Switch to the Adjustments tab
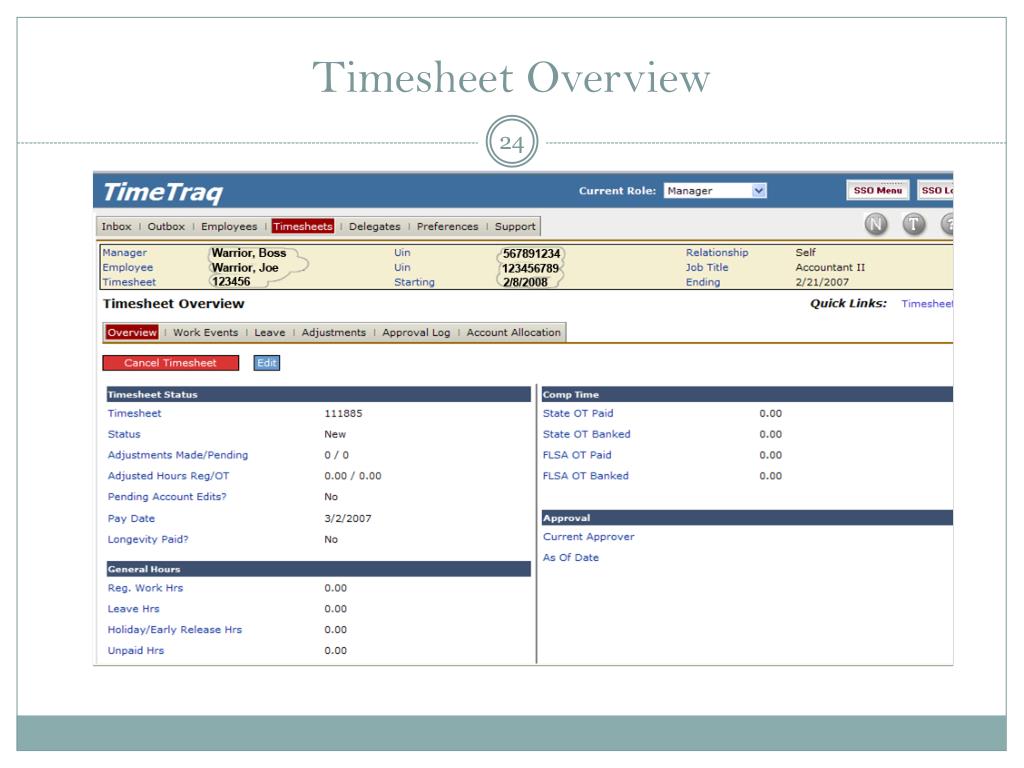The image size is (1024, 768). 334,332
